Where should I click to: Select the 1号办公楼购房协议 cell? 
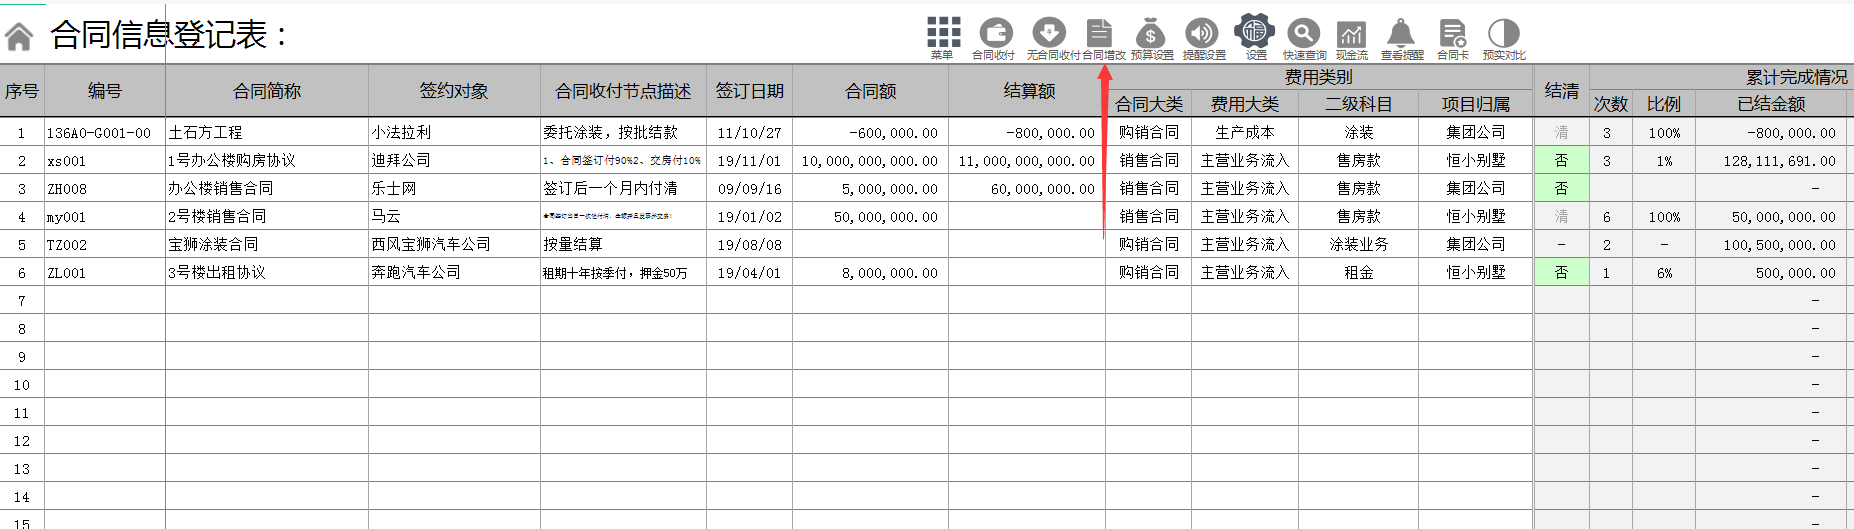(267, 160)
